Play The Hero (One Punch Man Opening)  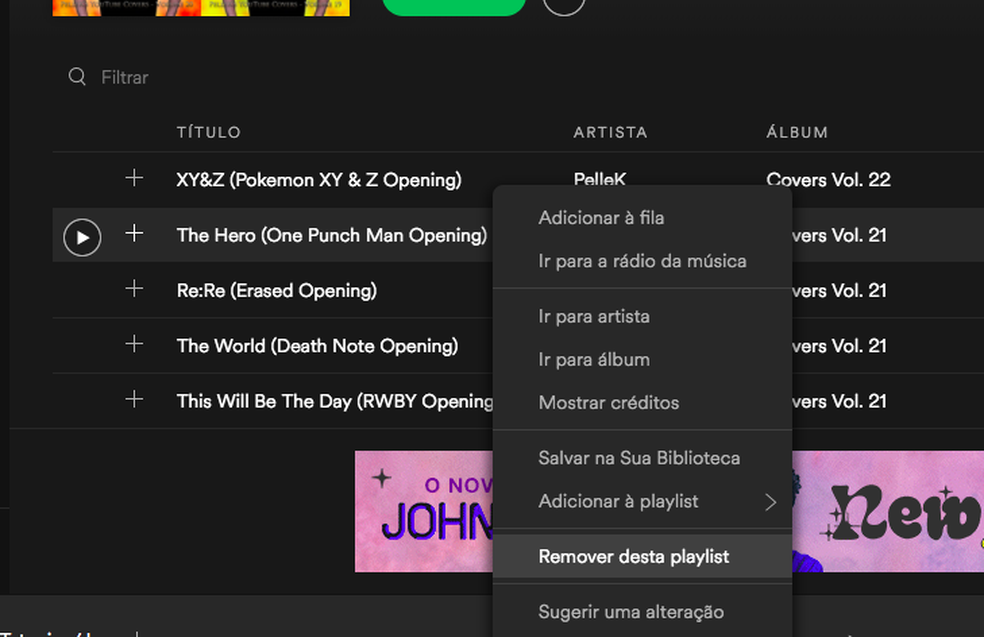tap(82, 237)
